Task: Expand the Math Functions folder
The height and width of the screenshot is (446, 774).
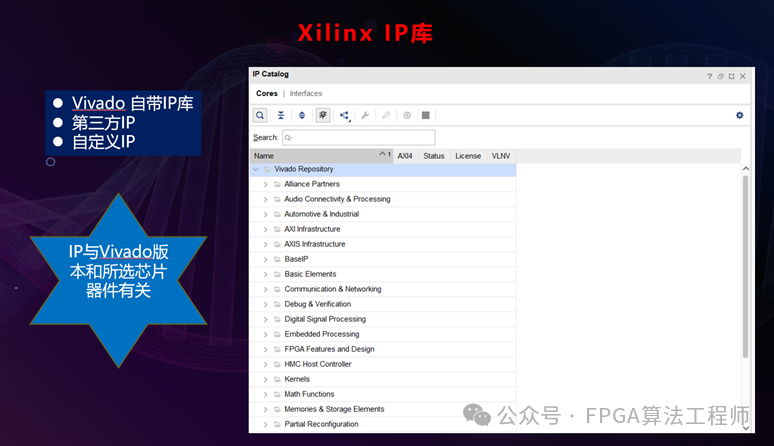Action: [266, 394]
